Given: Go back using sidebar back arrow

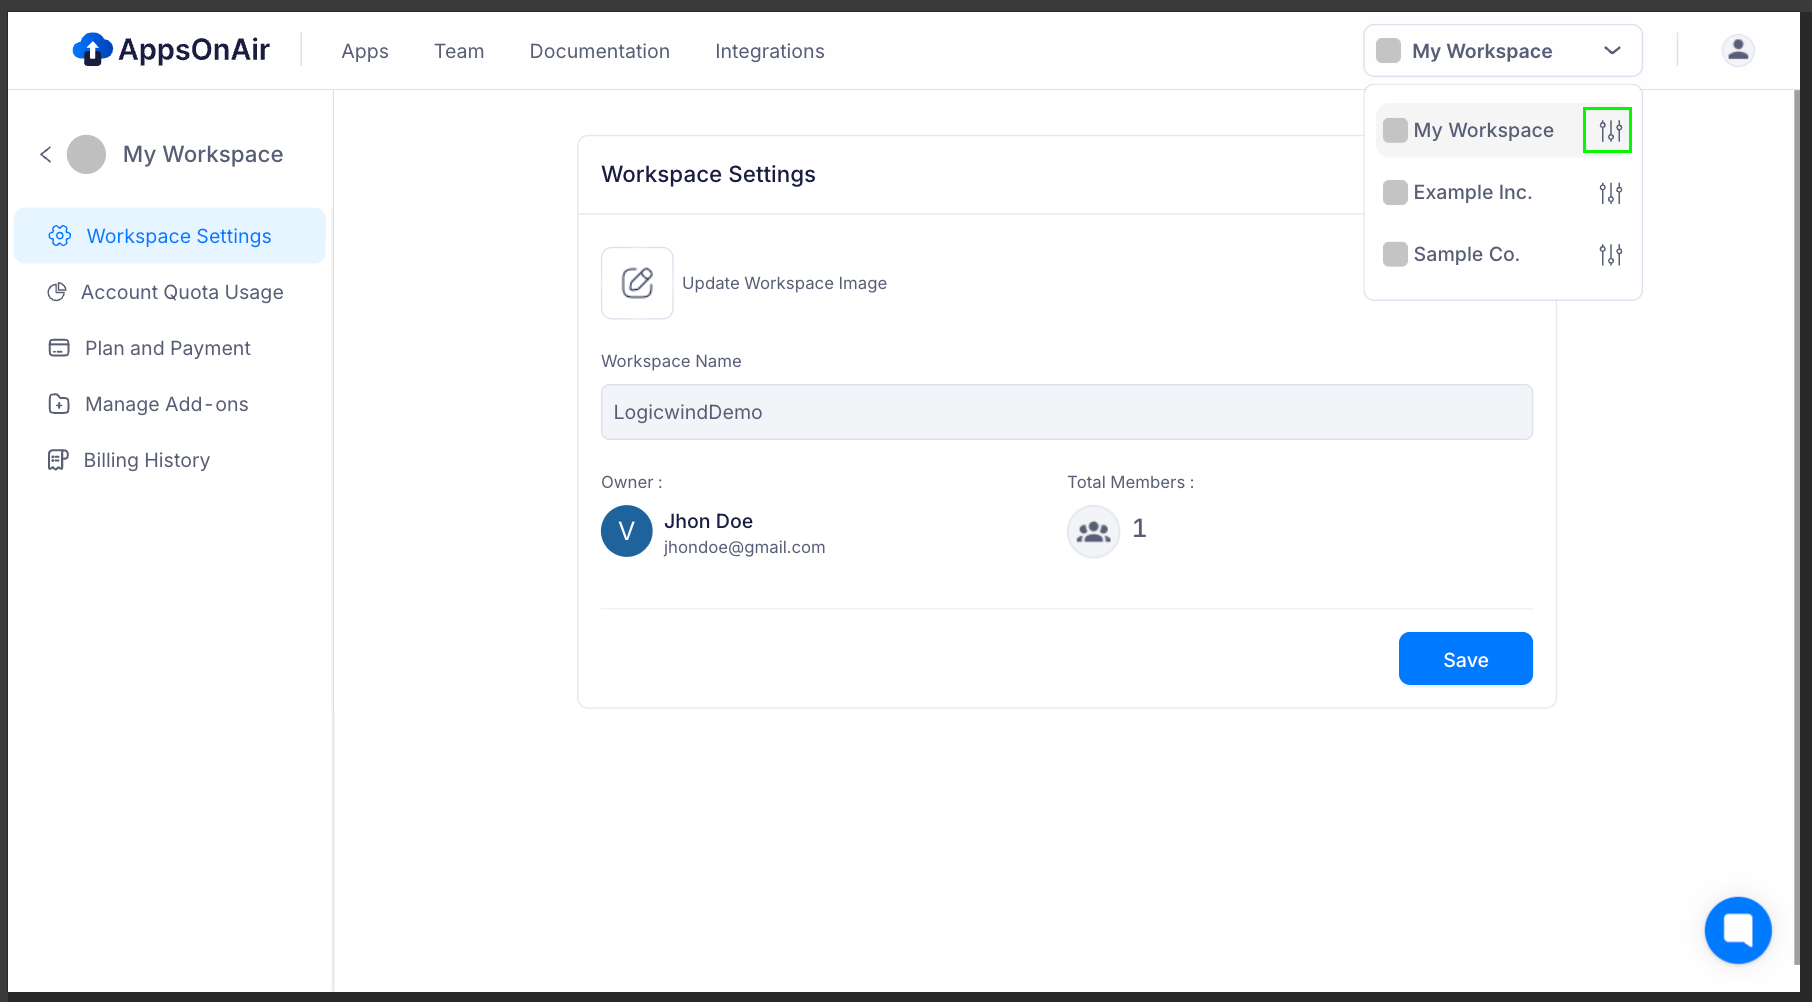Looking at the screenshot, I should (45, 154).
